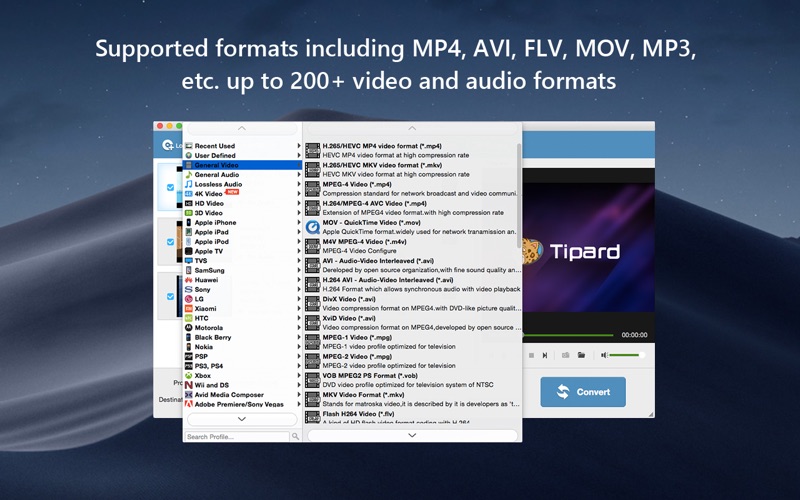800x500 pixels.
Task: Adjust the green volume slider
Action: pyautogui.click(x=627, y=355)
